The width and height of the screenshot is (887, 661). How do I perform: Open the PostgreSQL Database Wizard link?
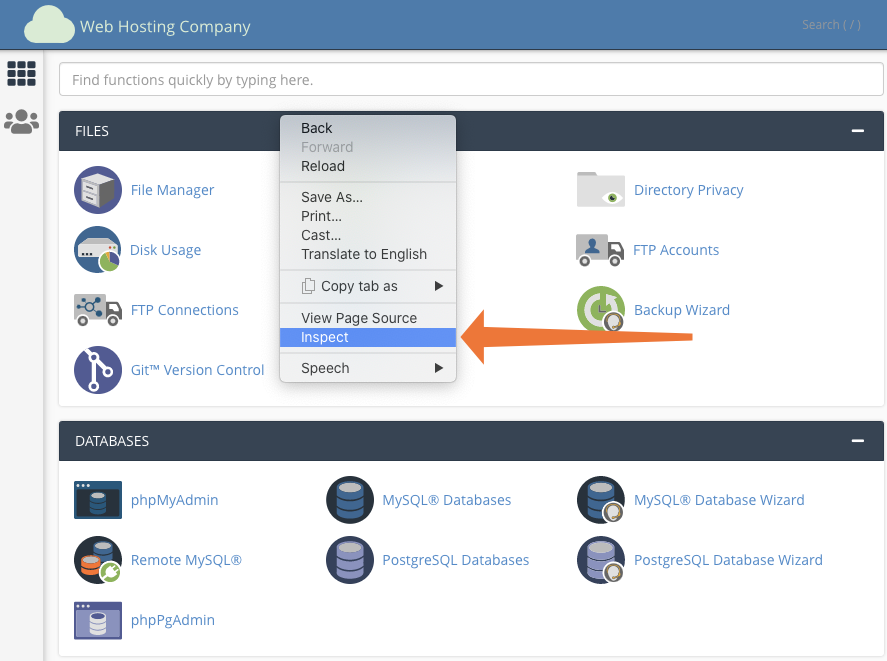click(x=728, y=560)
